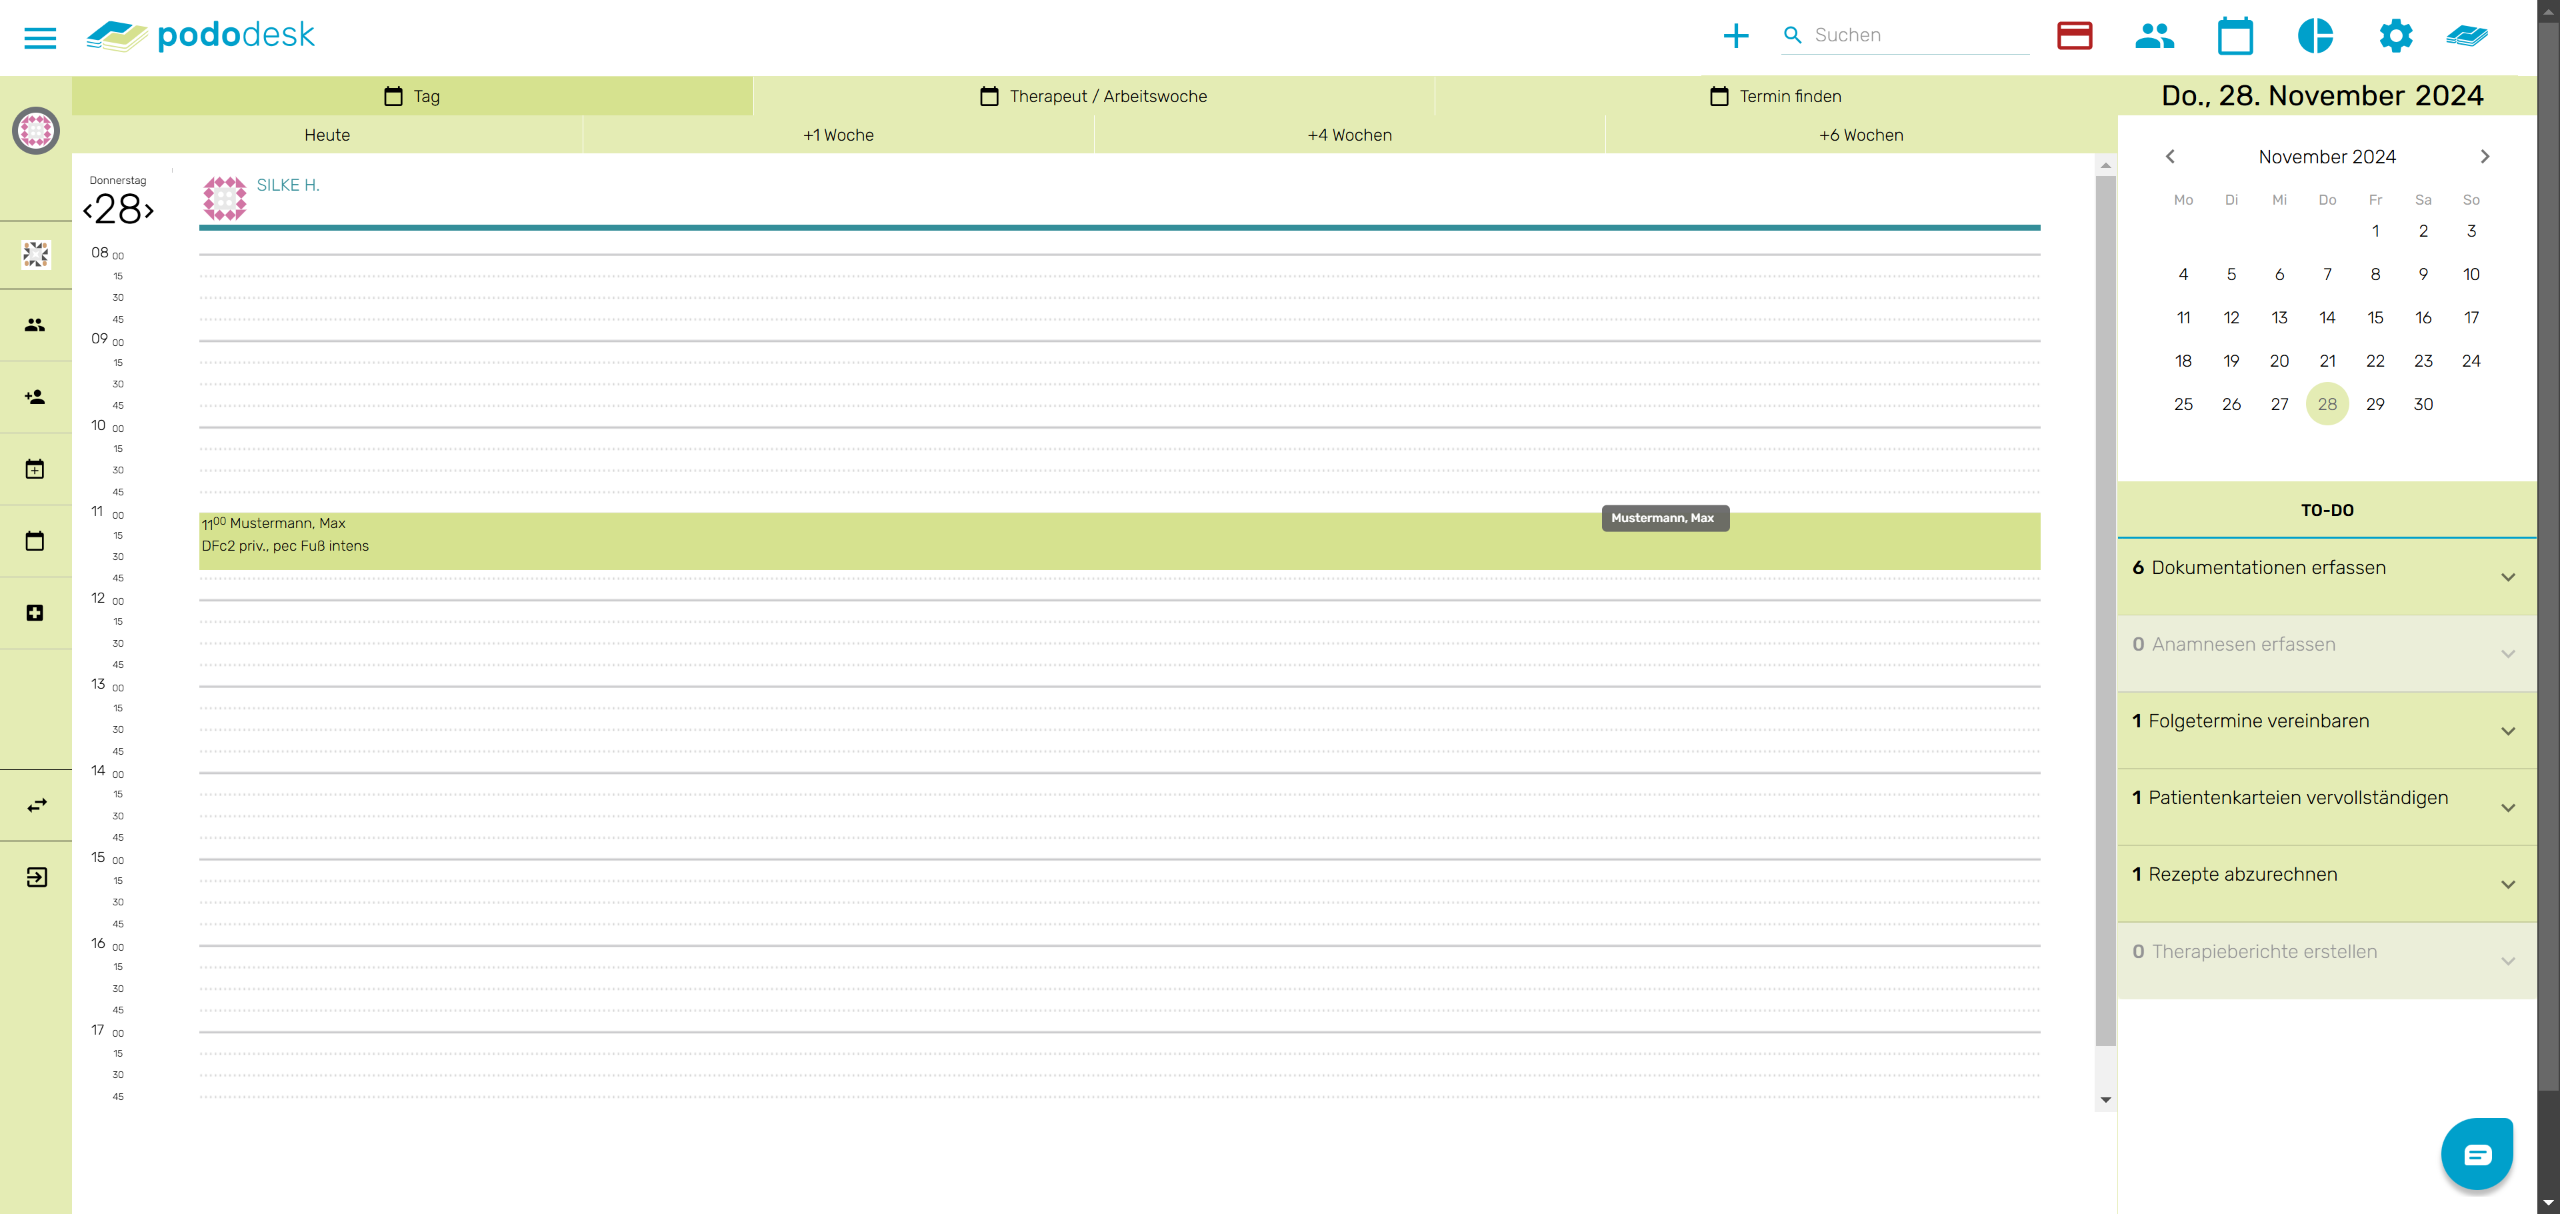Open the red payment card icon
The image size is (2560, 1214).
coord(2074,36)
